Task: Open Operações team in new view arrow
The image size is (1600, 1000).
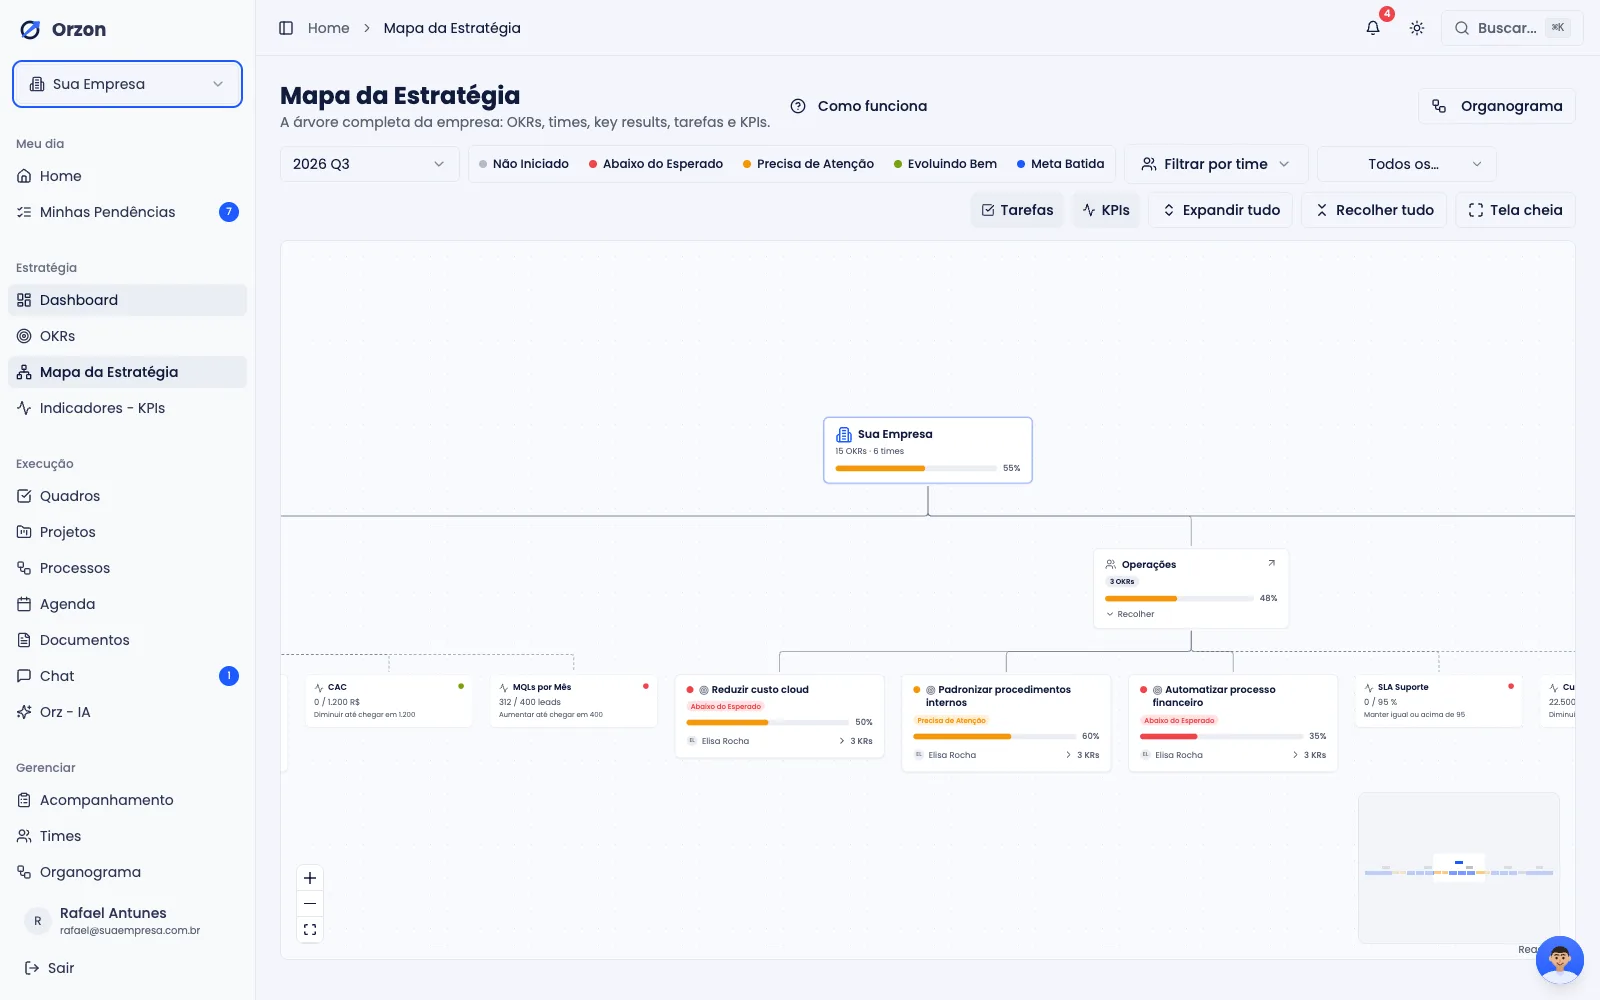Action: click(x=1272, y=563)
